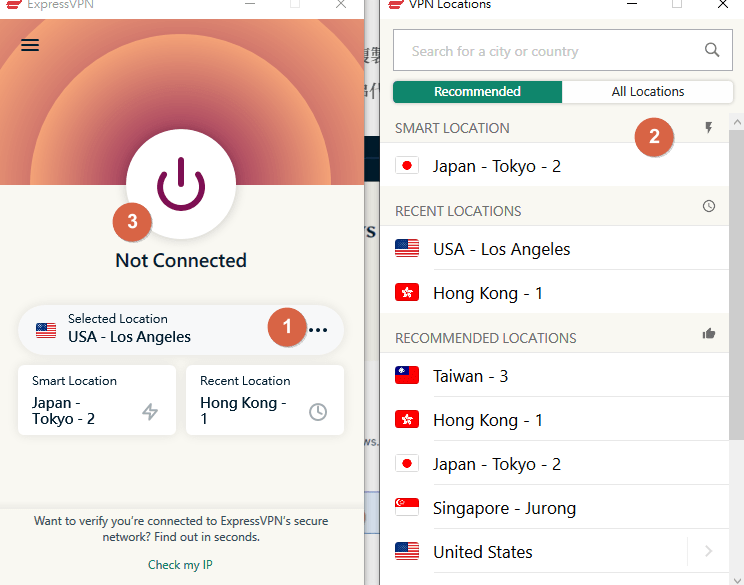Click the Not Connected status text
The height and width of the screenshot is (585, 744).
(x=181, y=260)
